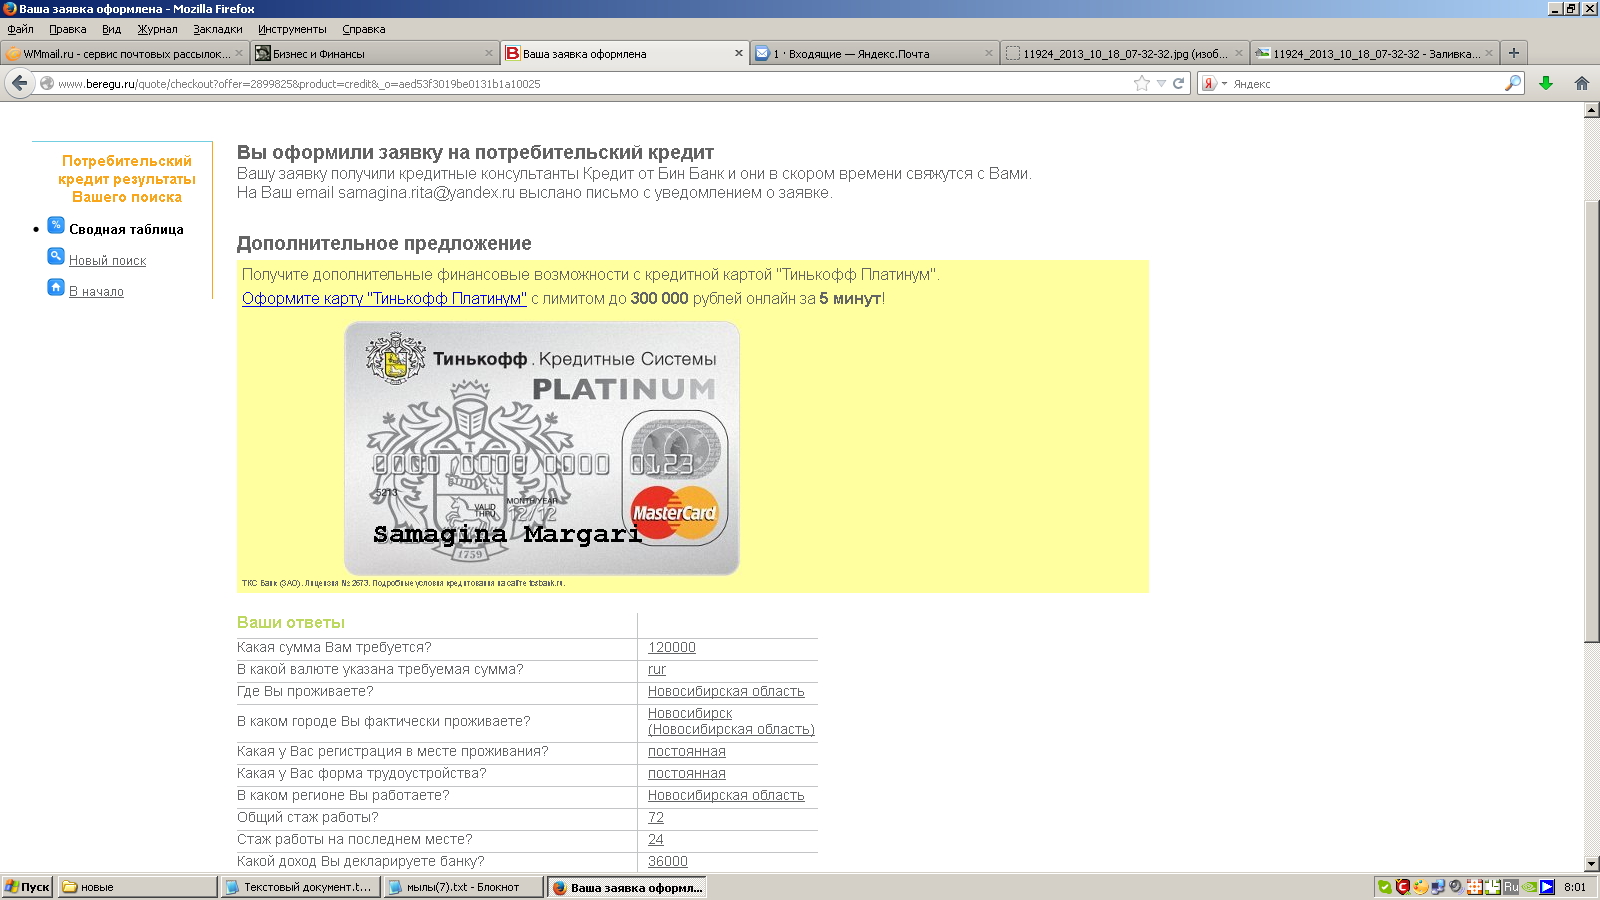This screenshot has width=1600, height=900.
Task: Click the 72 общий стаж answer
Action: 655,818
